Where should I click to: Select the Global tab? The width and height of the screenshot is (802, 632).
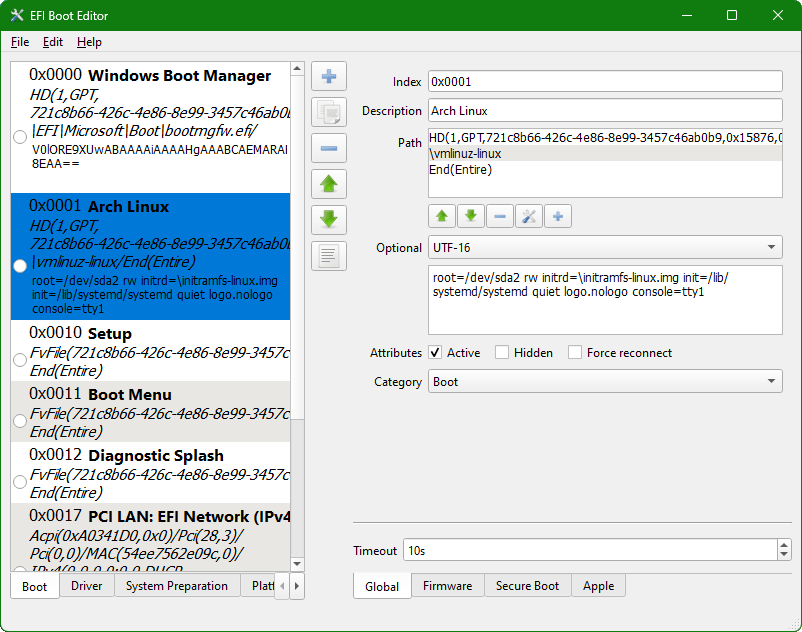coord(382,586)
